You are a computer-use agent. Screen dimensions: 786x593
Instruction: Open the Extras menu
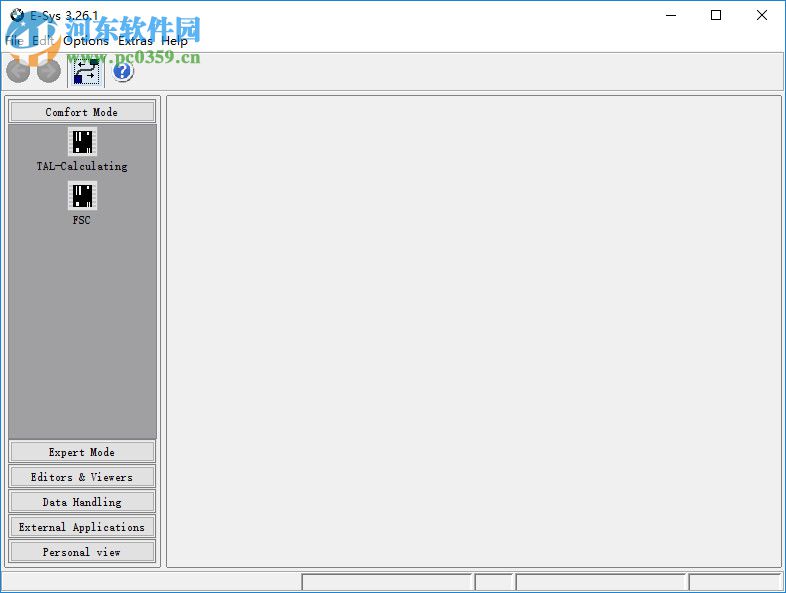tap(135, 41)
